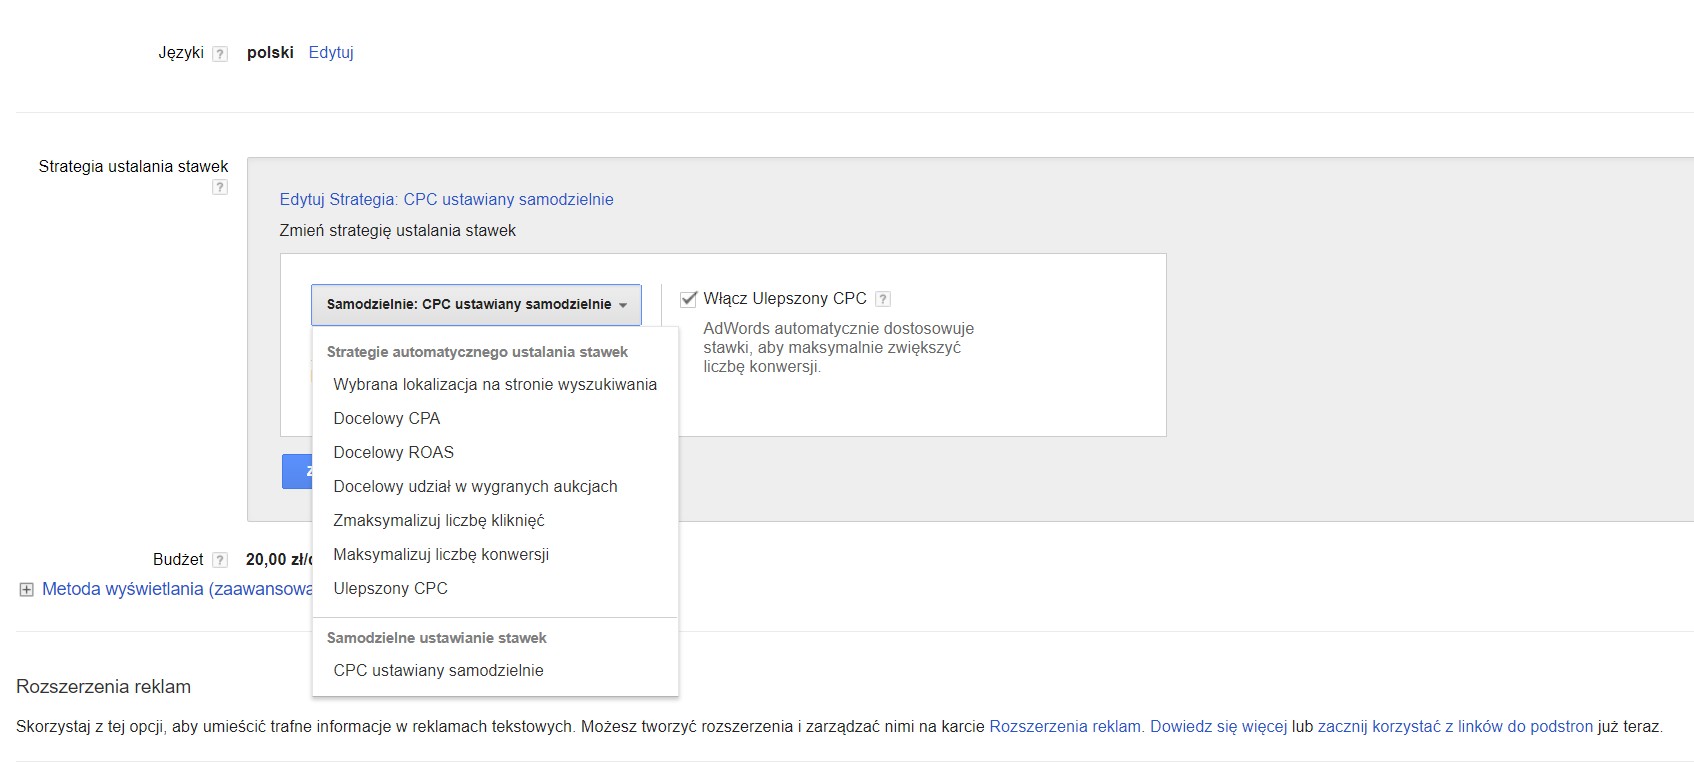Click help icon under Strategia ustalania stawek
Image resolution: width=1694 pixels, height=764 pixels.
pos(220,187)
